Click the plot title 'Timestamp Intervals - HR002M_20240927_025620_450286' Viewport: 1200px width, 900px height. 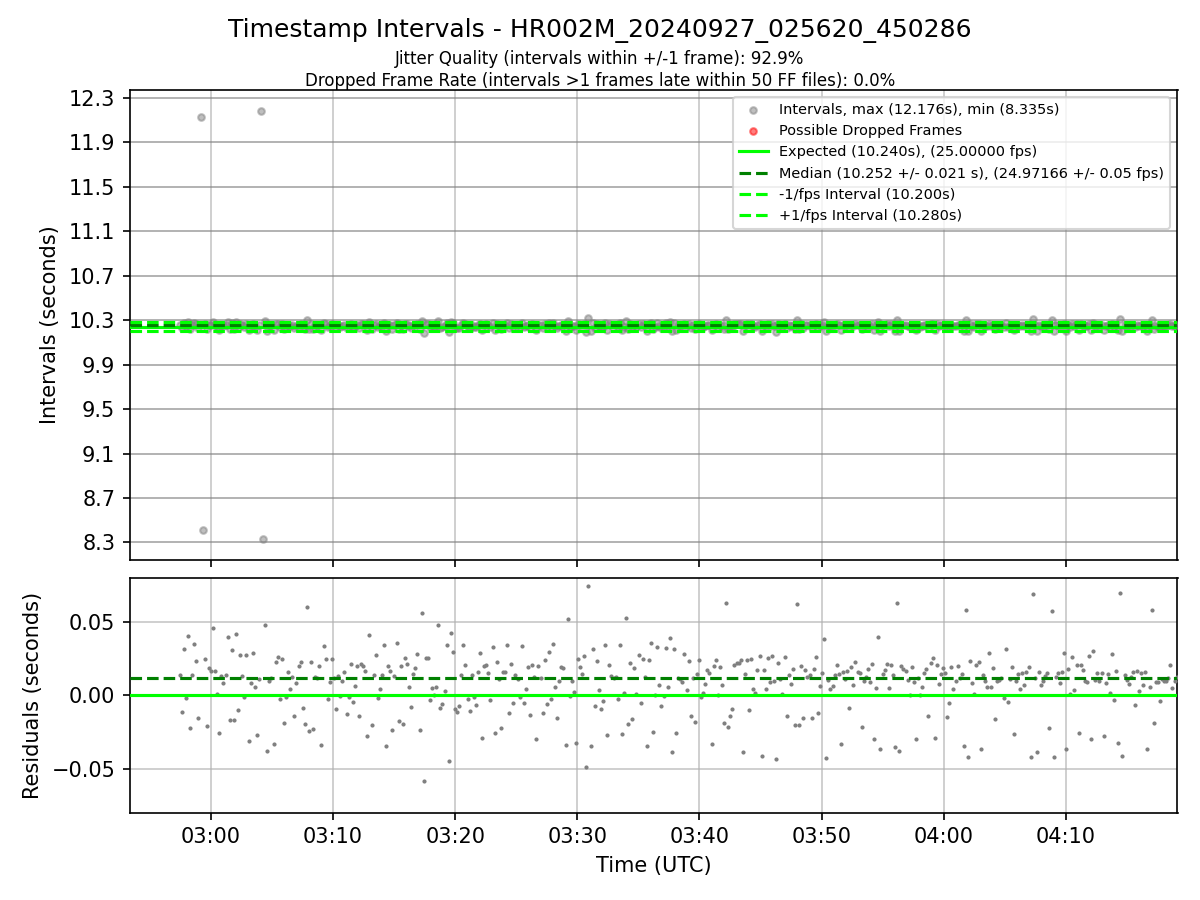tap(599, 29)
